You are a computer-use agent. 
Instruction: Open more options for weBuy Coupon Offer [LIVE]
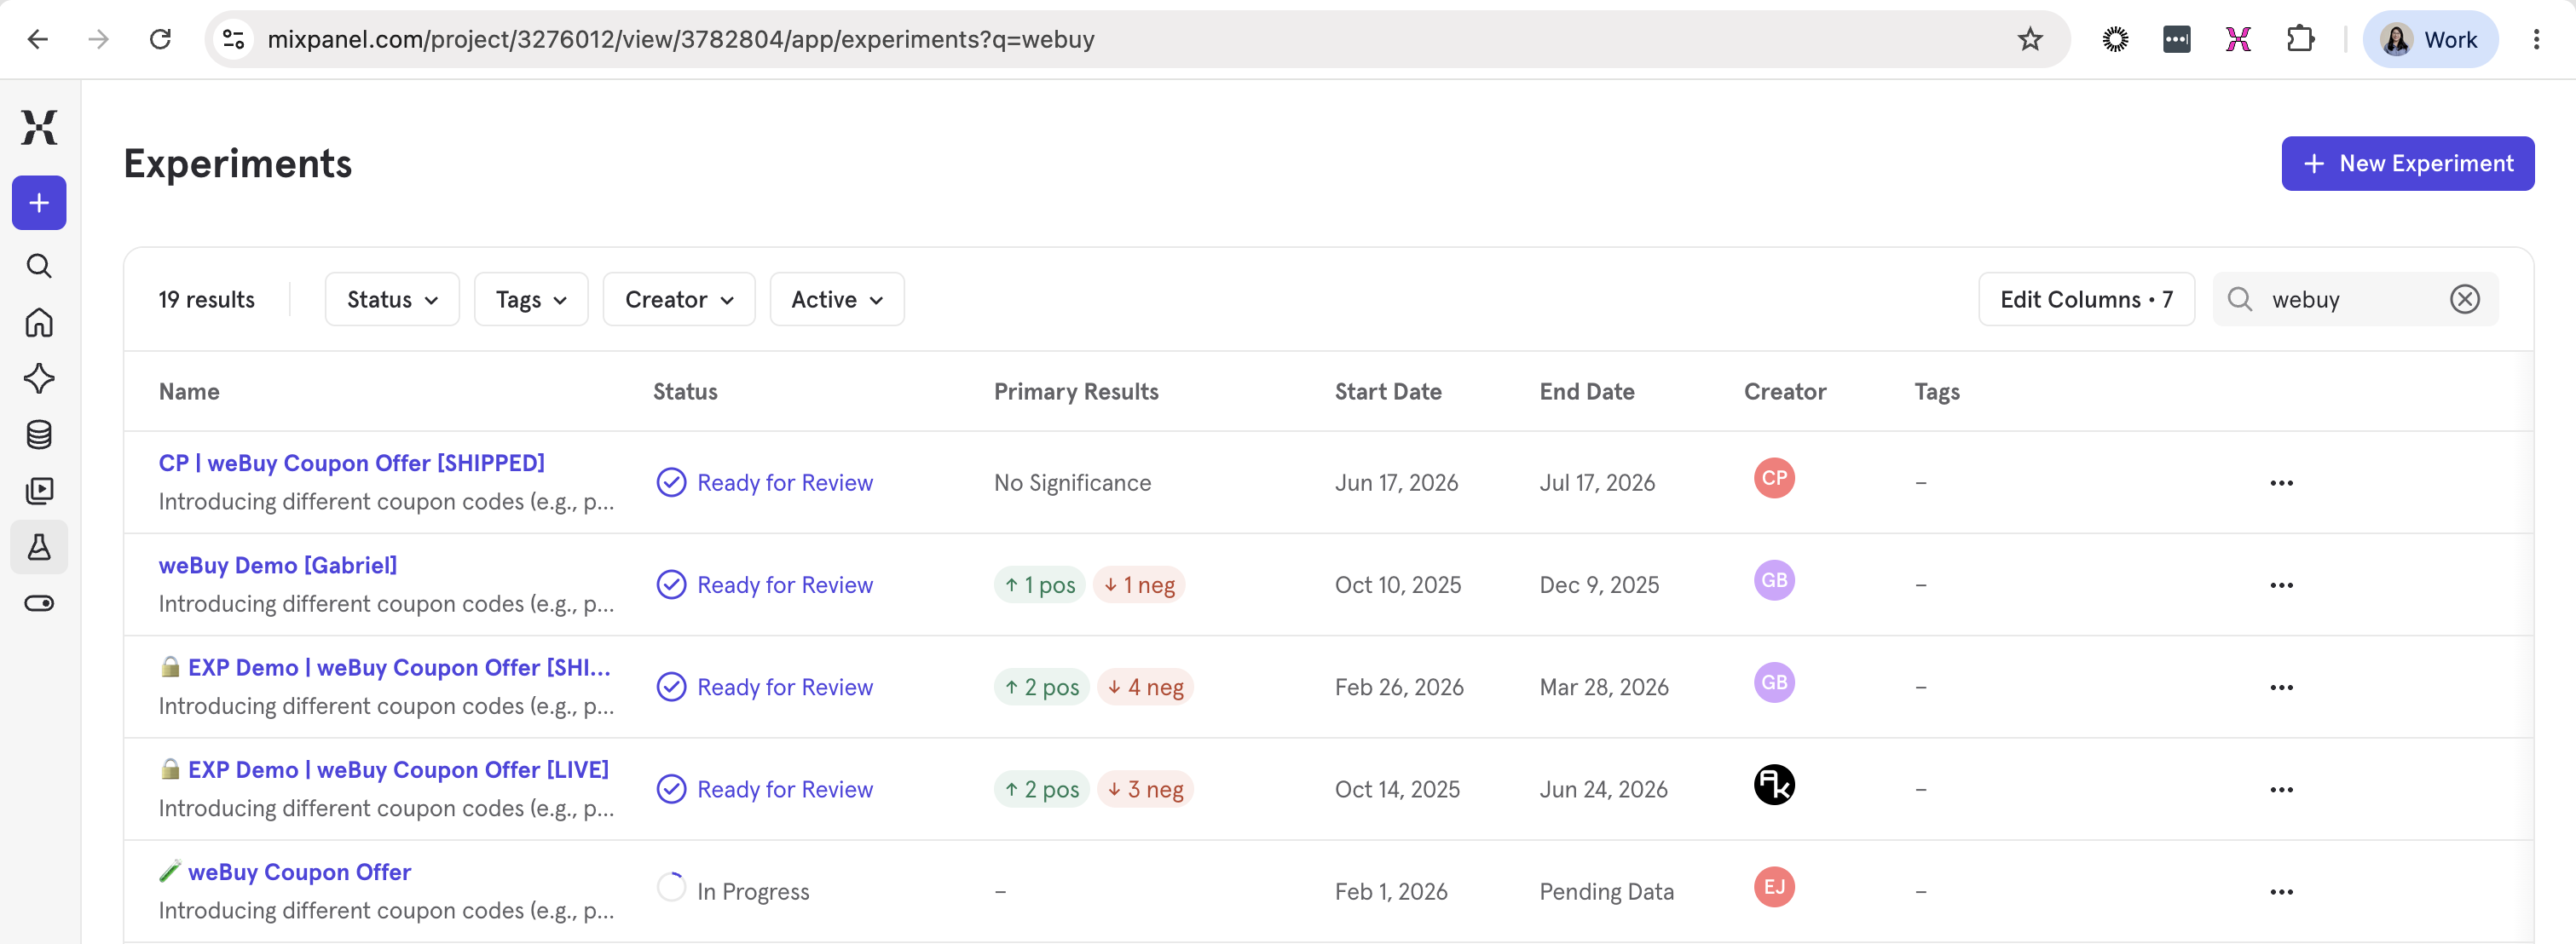pos(2281,789)
